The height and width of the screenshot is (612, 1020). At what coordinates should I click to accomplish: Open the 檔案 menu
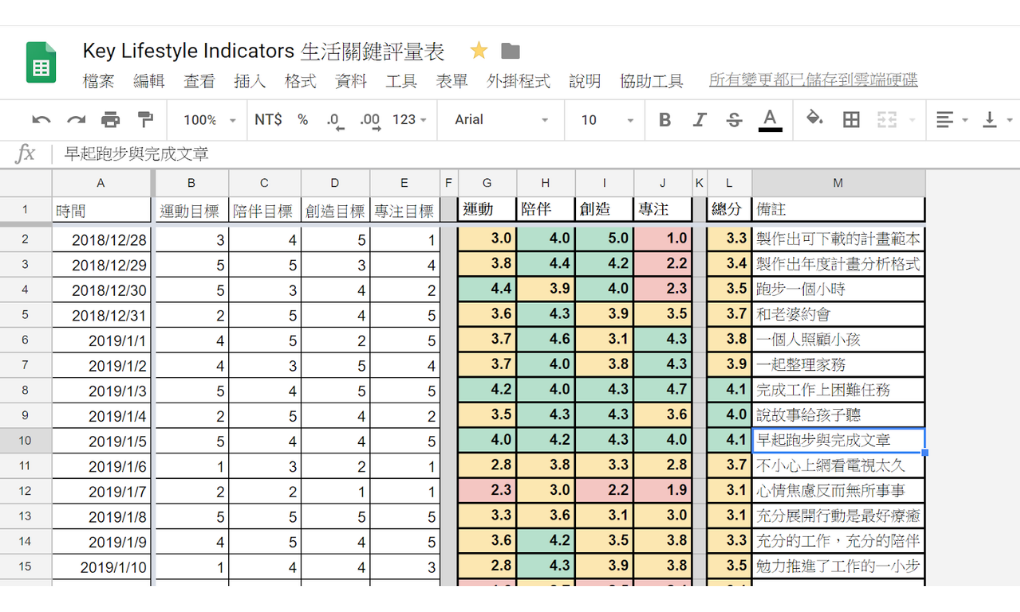tap(99, 81)
